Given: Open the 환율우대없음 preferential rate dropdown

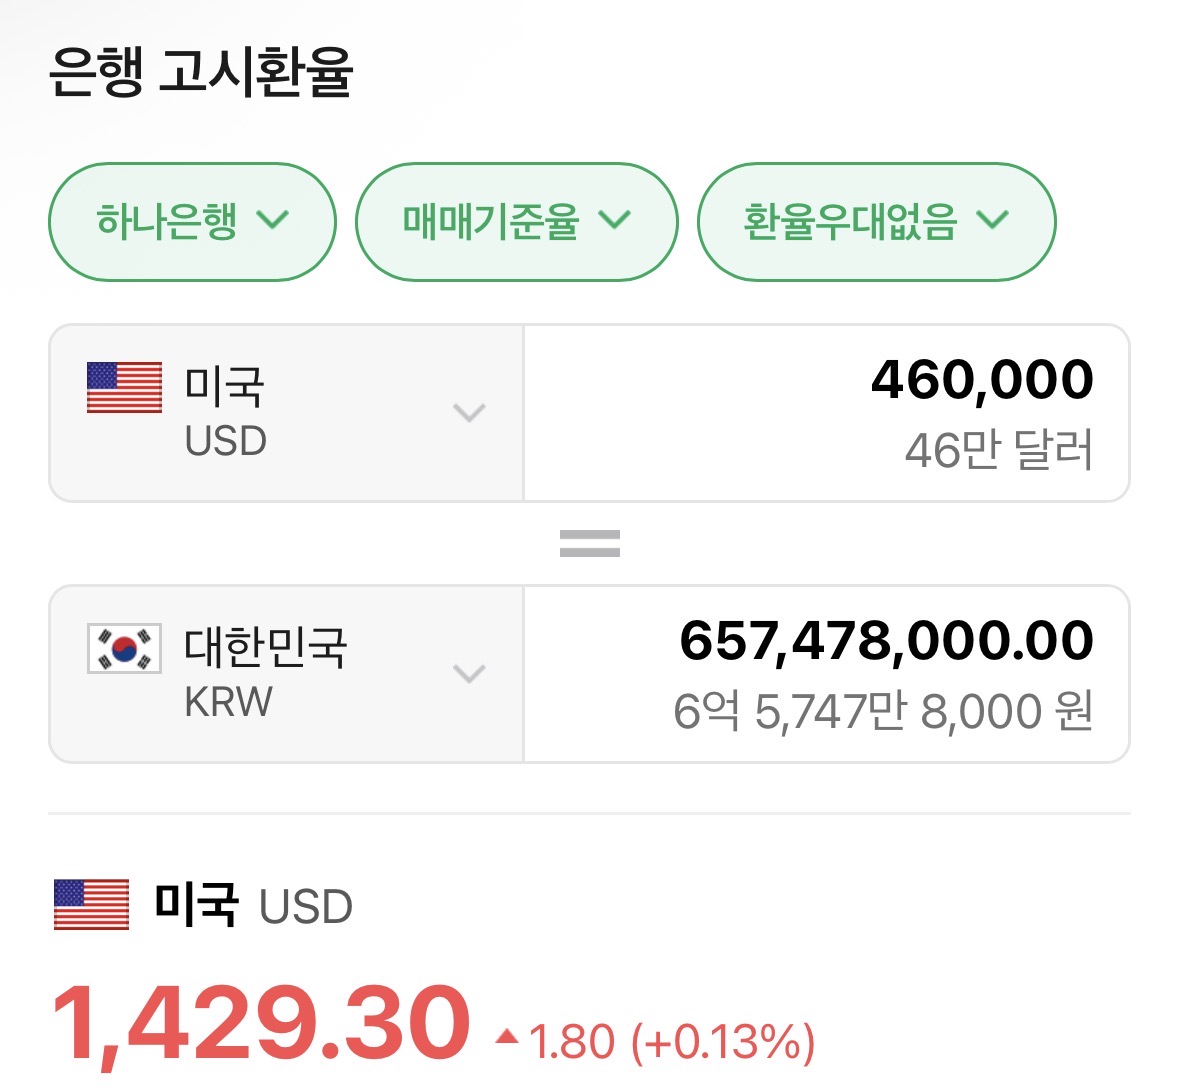Looking at the screenshot, I should click(x=875, y=221).
